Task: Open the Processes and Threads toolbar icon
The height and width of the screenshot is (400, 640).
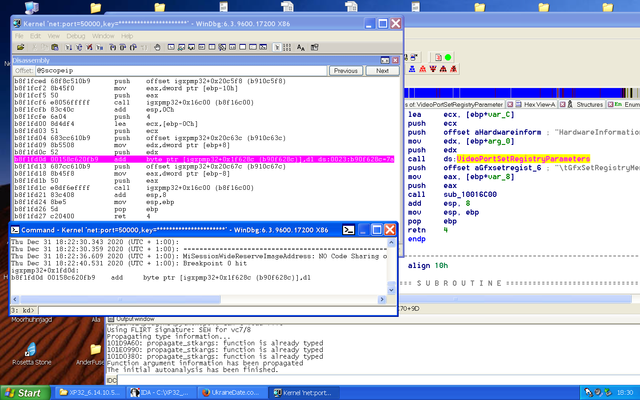Action: click(x=253, y=47)
